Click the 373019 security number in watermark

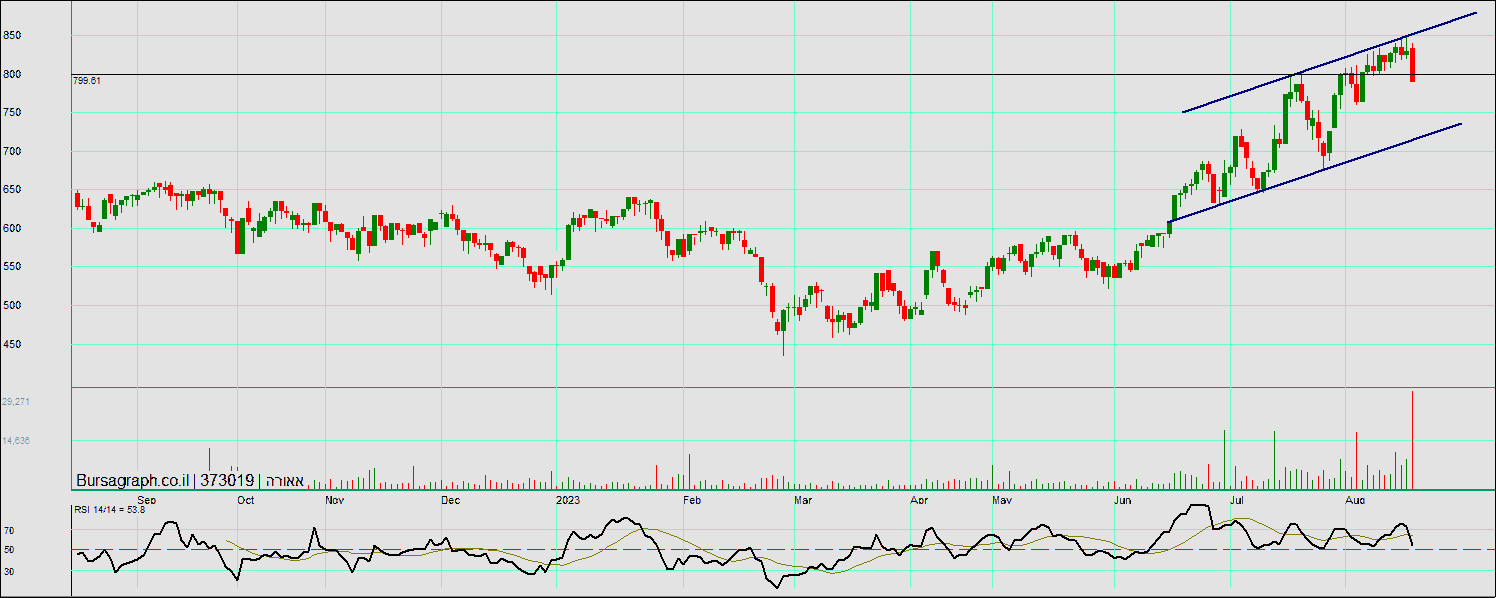click(x=228, y=481)
